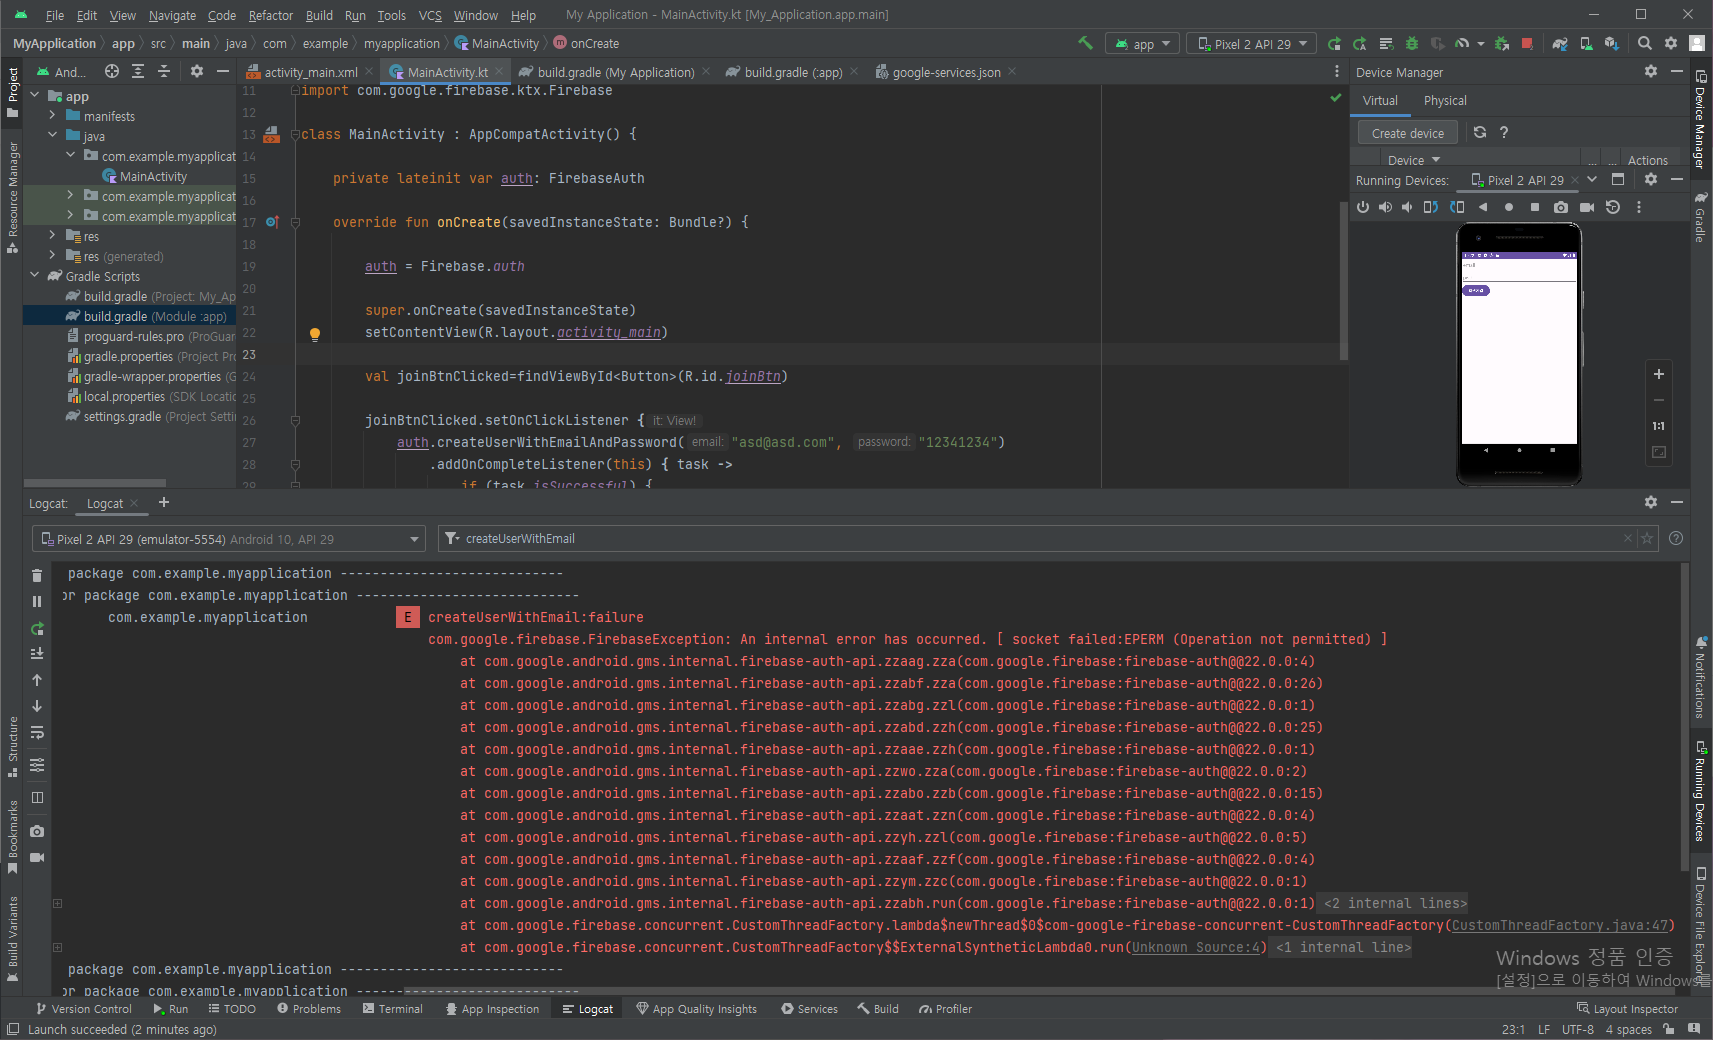Open the Android project view dropdown

[61, 72]
